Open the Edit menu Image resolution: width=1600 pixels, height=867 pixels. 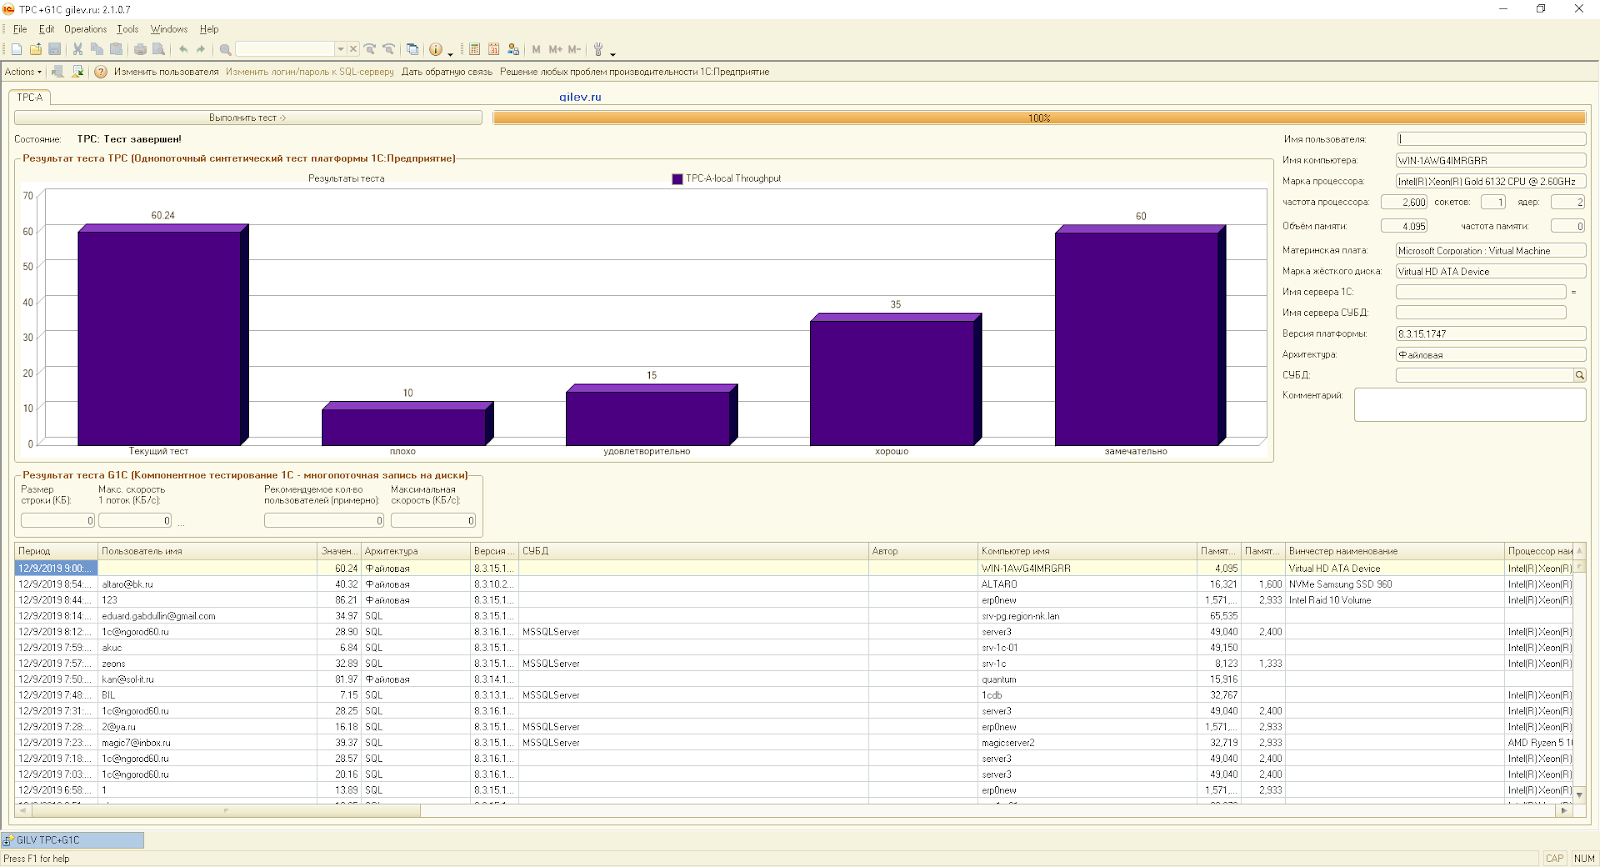click(x=46, y=29)
